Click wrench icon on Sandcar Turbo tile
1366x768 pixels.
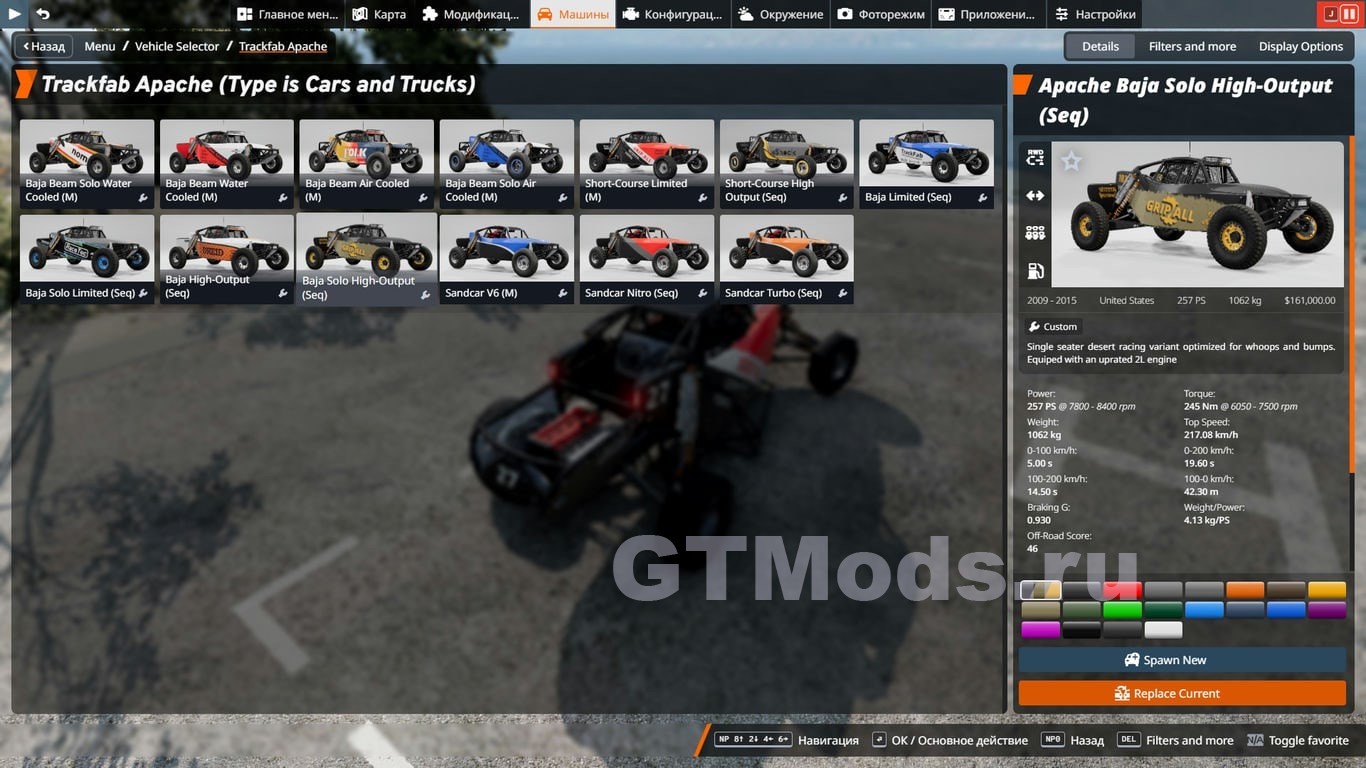pos(843,294)
